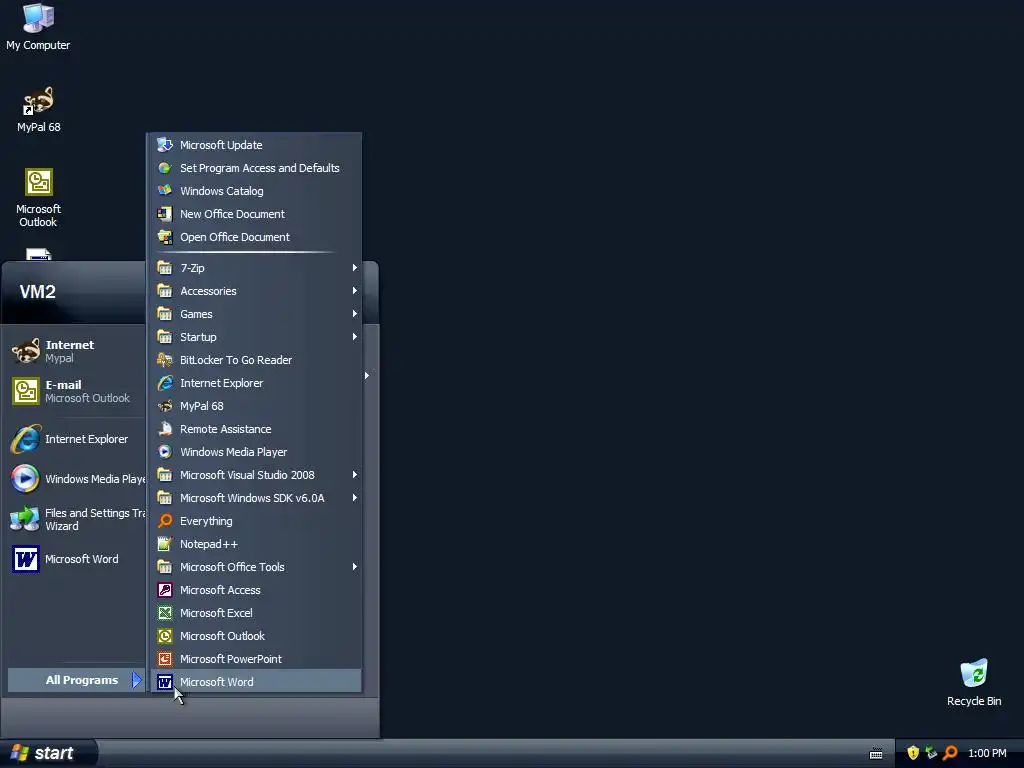
Task: Click the Start button
Action: pos(48,753)
